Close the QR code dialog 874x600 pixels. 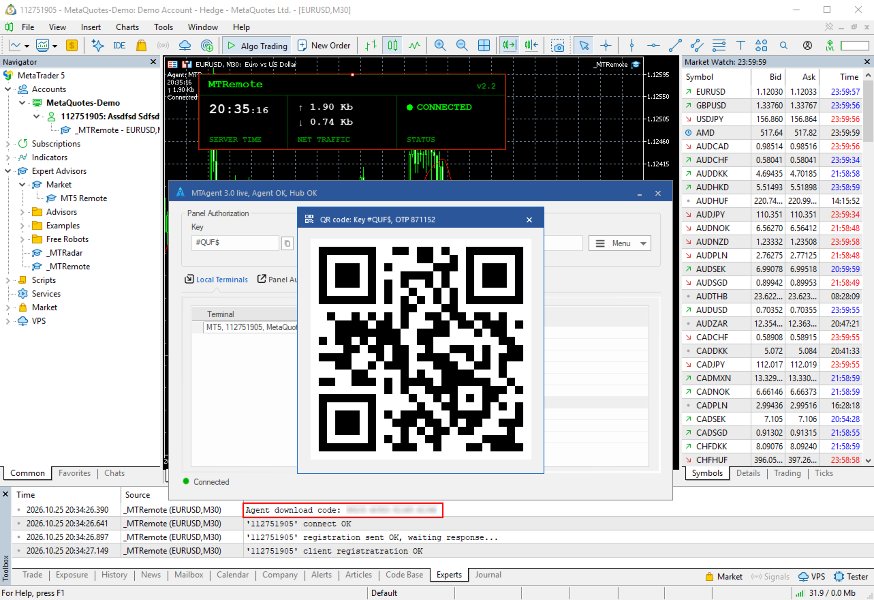pyautogui.click(x=529, y=220)
